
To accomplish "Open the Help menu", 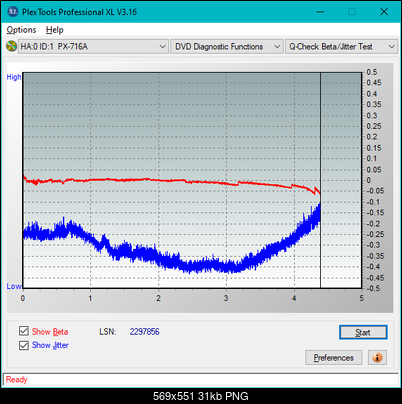I will pos(55,30).
